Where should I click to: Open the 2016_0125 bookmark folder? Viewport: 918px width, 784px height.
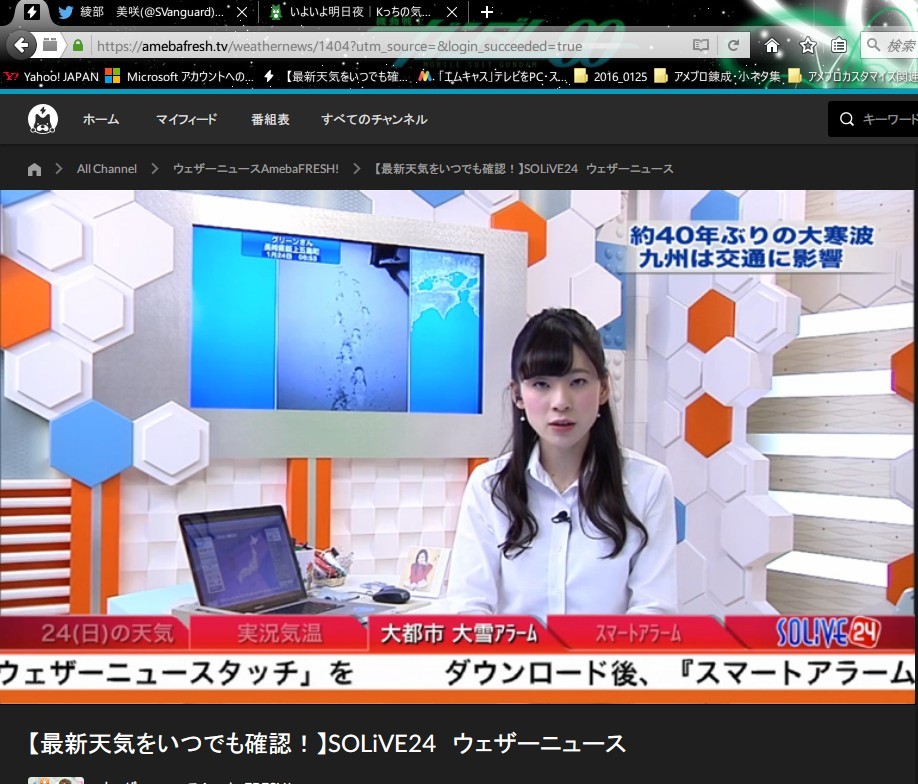(x=610, y=77)
